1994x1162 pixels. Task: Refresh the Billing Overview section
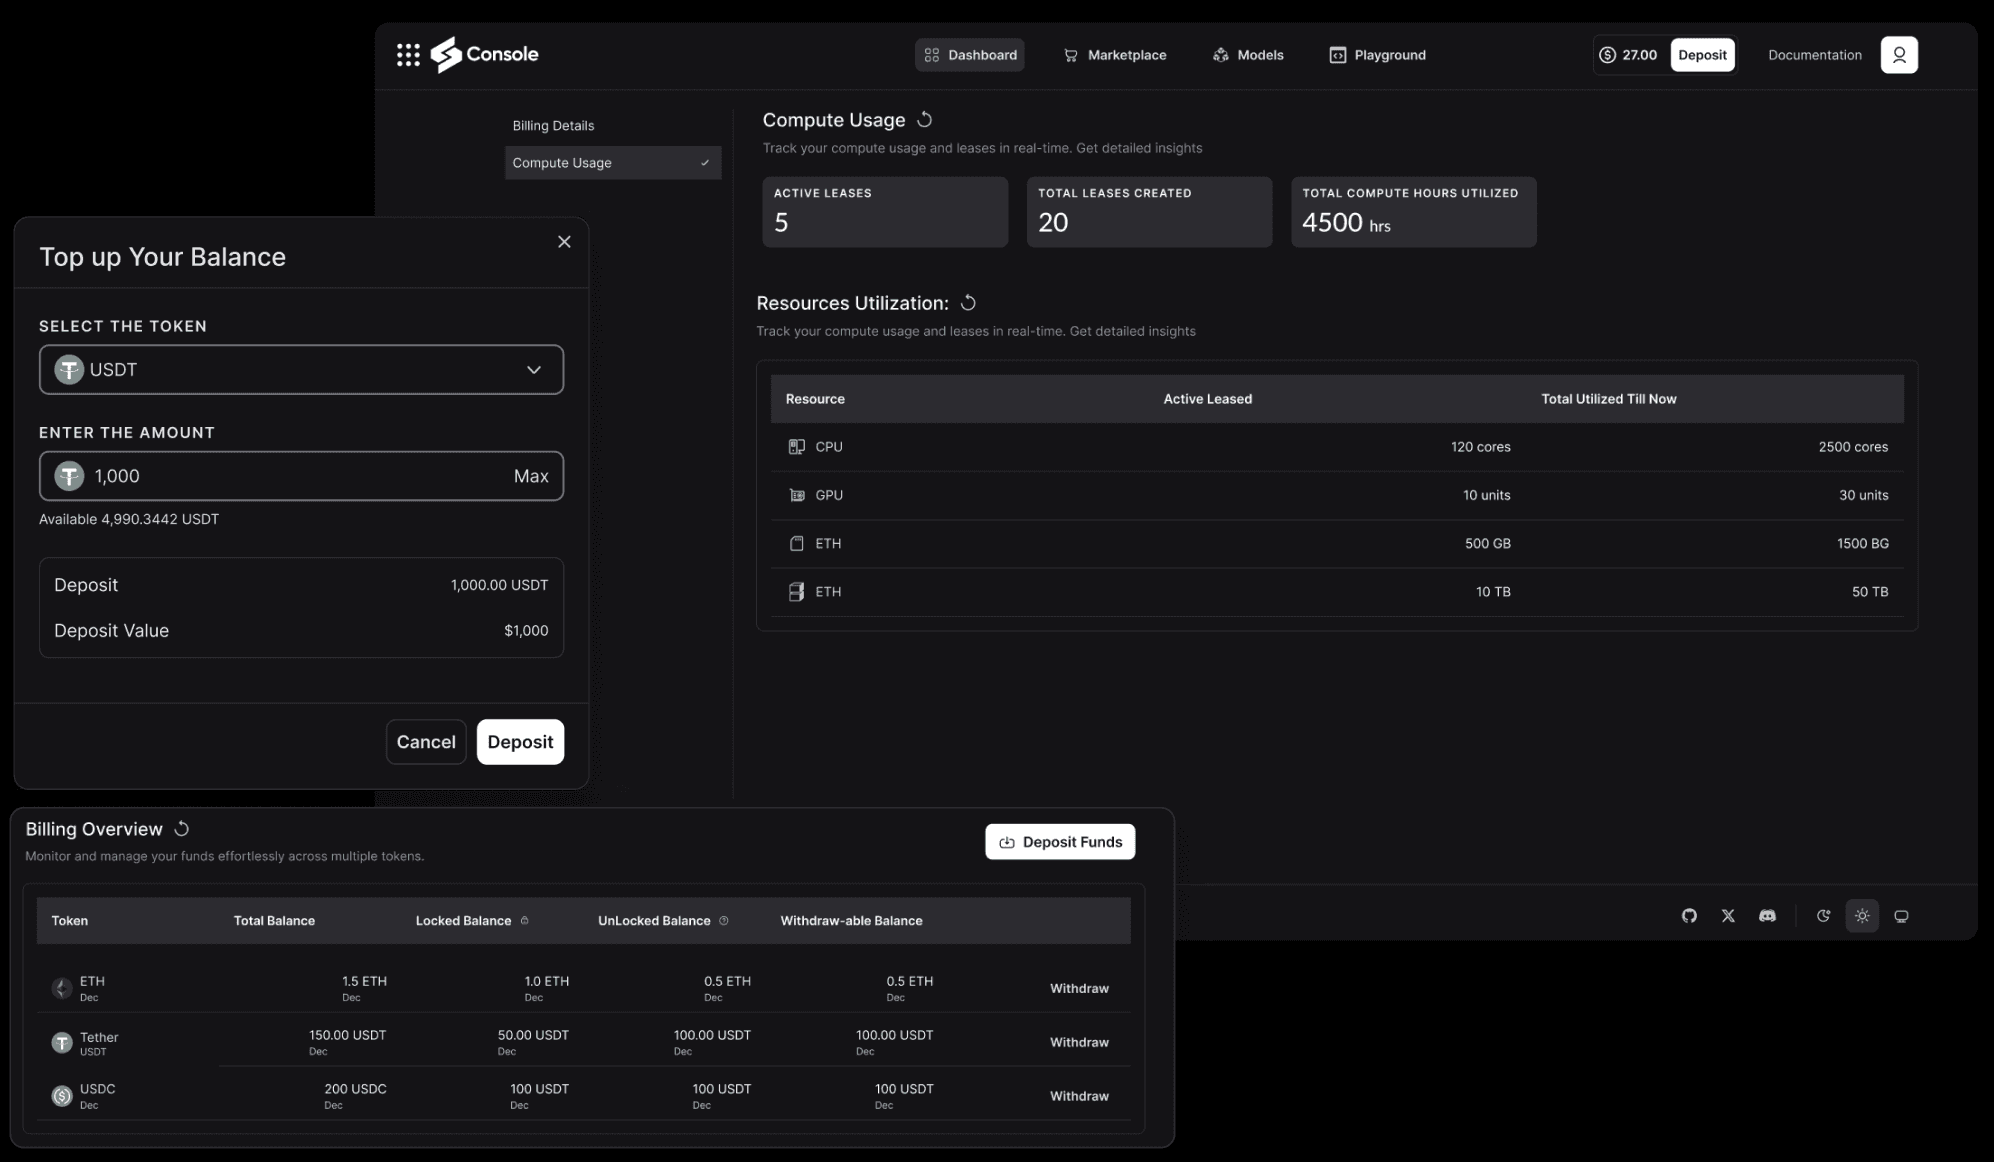point(182,829)
